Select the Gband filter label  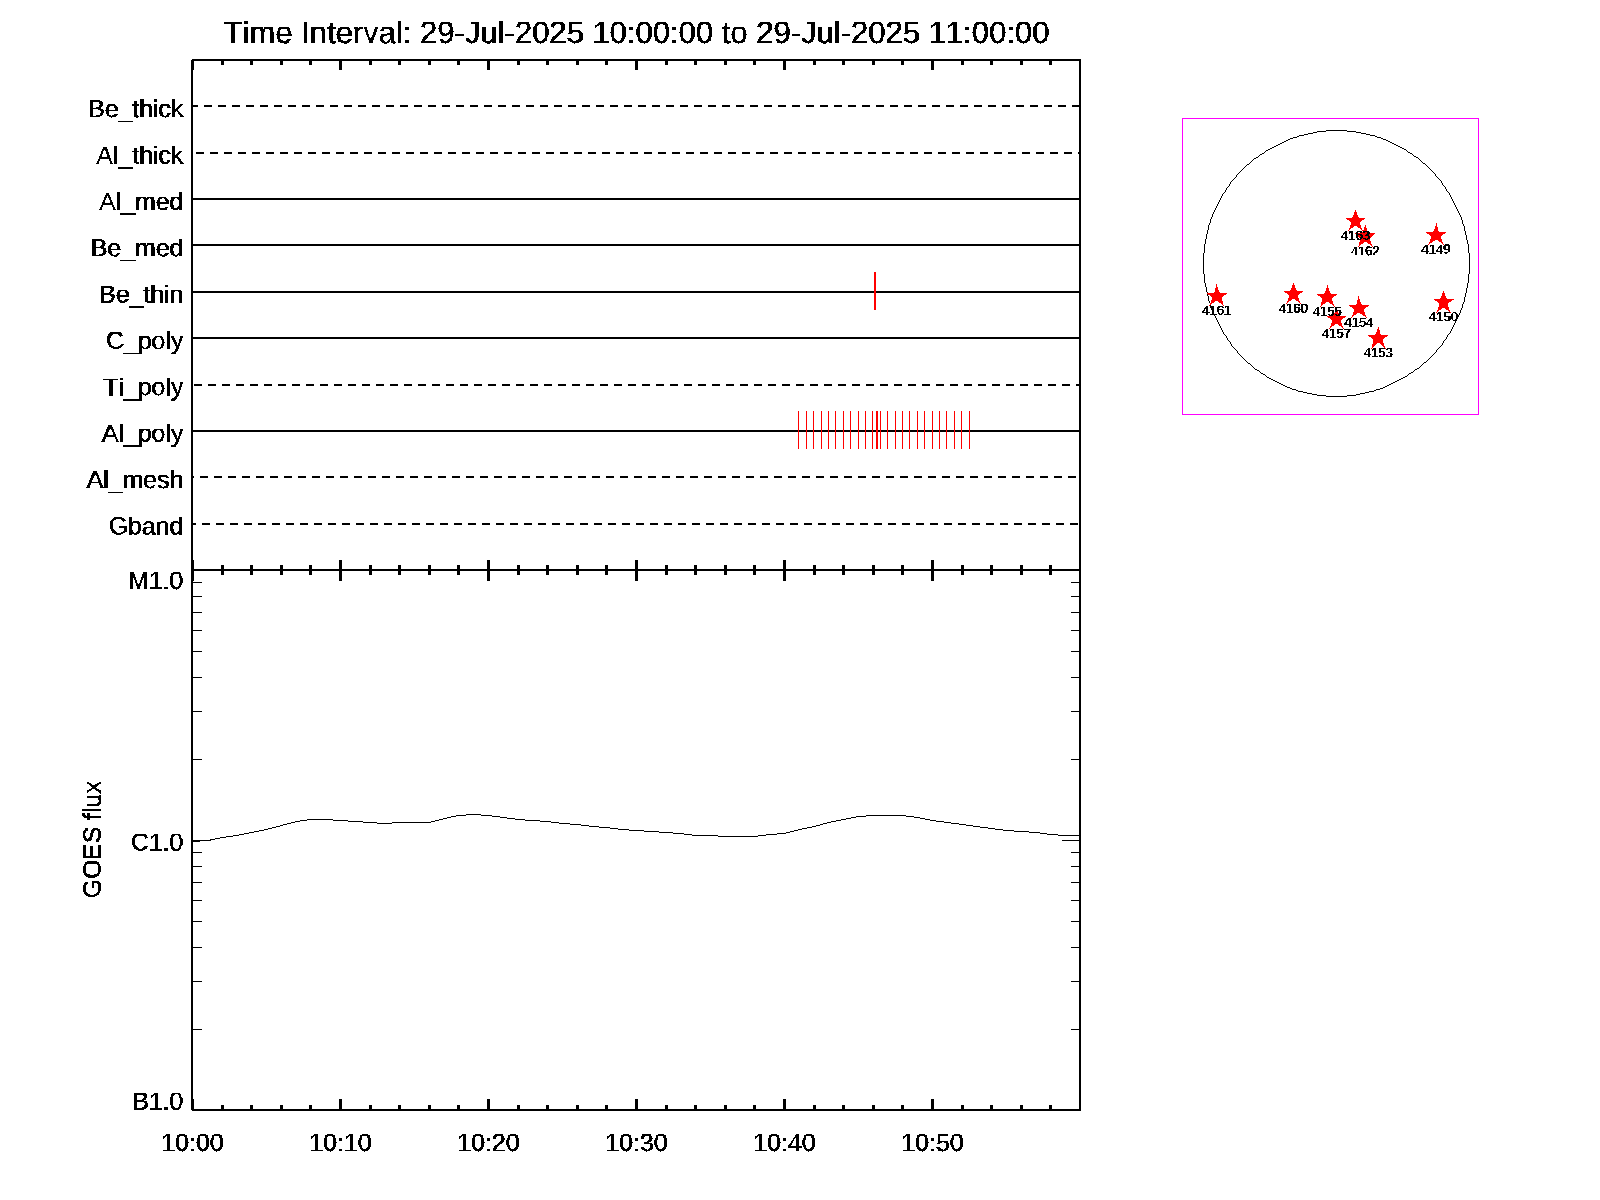(146, 527)
